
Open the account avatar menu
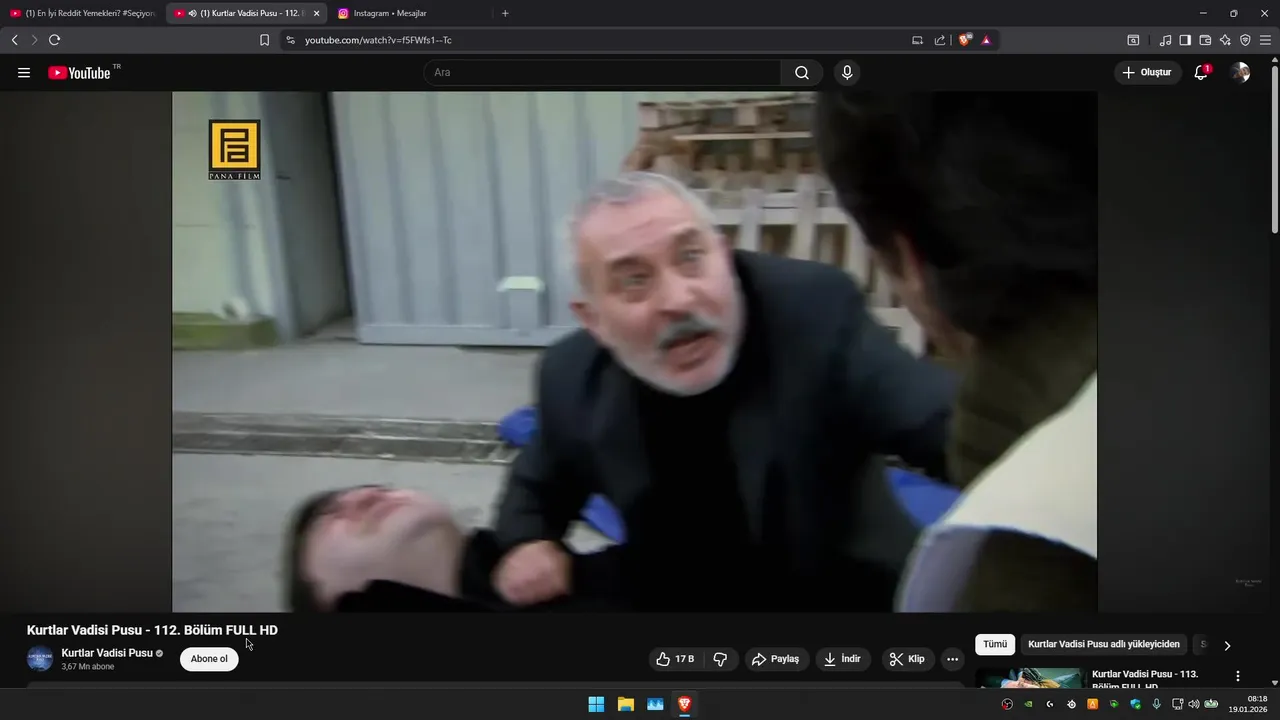(x=1240, y=72)
